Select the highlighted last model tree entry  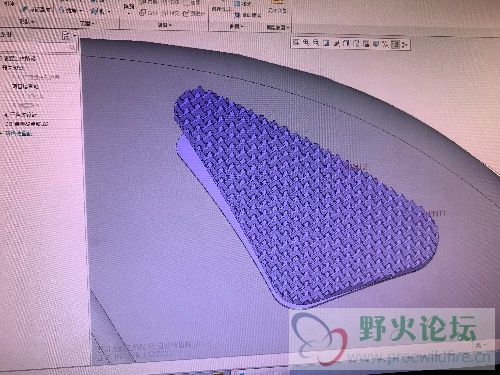(x=19, y=133)
